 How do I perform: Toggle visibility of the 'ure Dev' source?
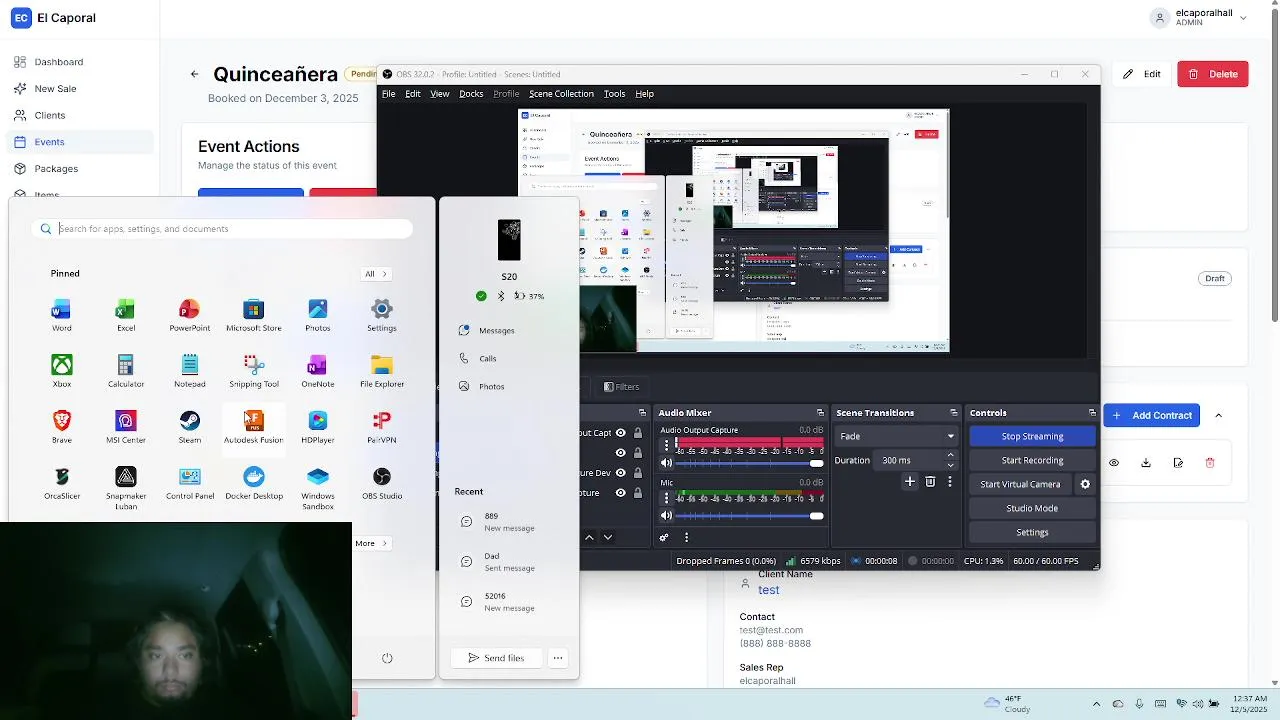pos(621,473)
